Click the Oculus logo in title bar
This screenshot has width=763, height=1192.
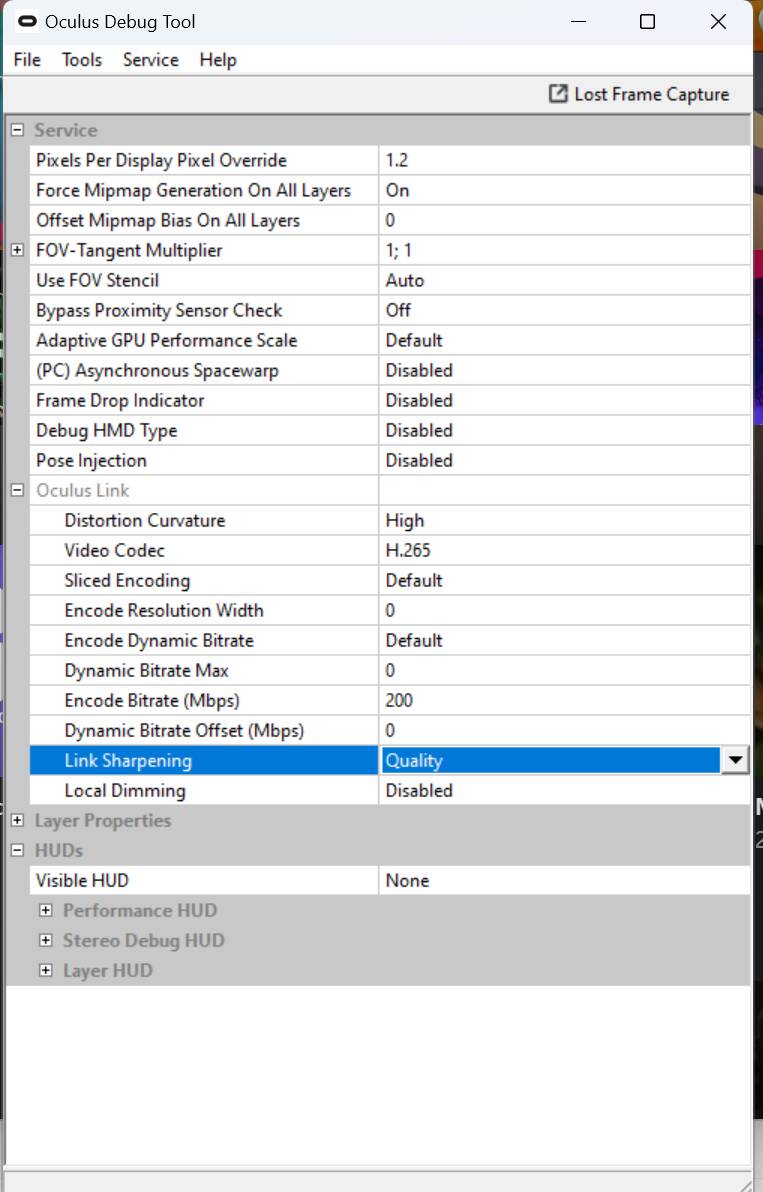(28, 21)
